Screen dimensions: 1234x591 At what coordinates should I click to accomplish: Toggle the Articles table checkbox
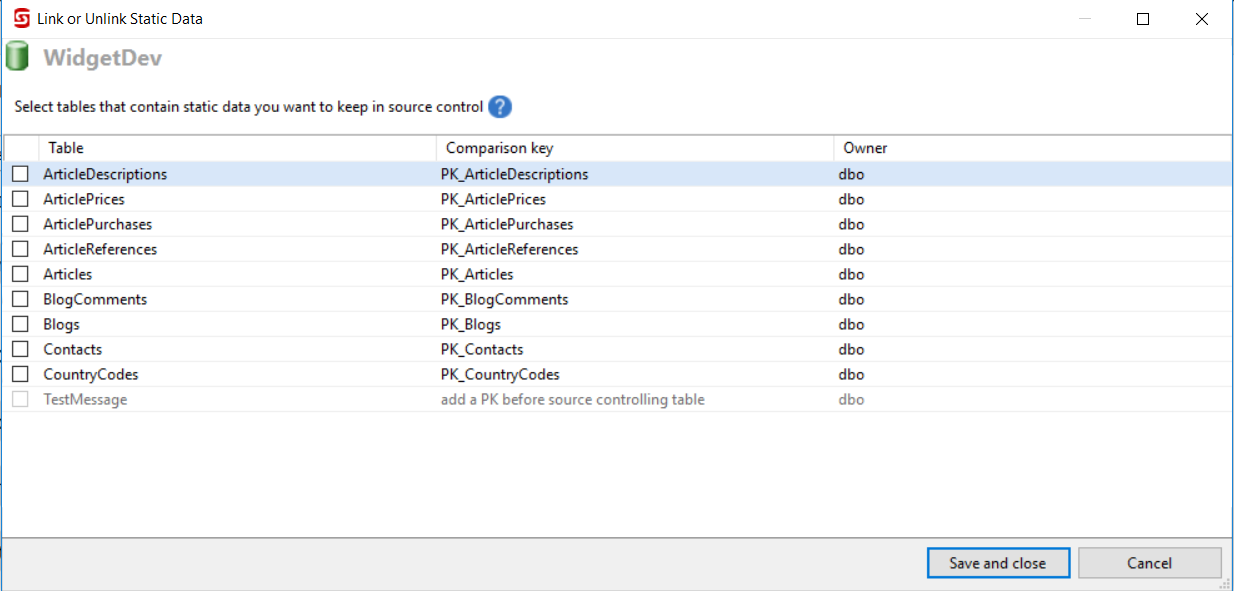(20, 274)
